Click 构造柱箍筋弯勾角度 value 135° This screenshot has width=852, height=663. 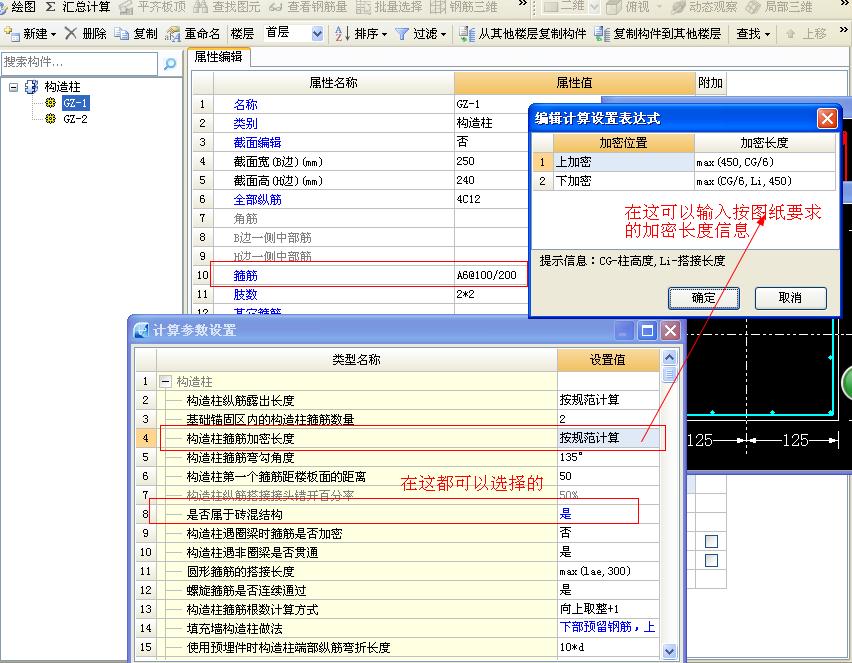[608, 457]
